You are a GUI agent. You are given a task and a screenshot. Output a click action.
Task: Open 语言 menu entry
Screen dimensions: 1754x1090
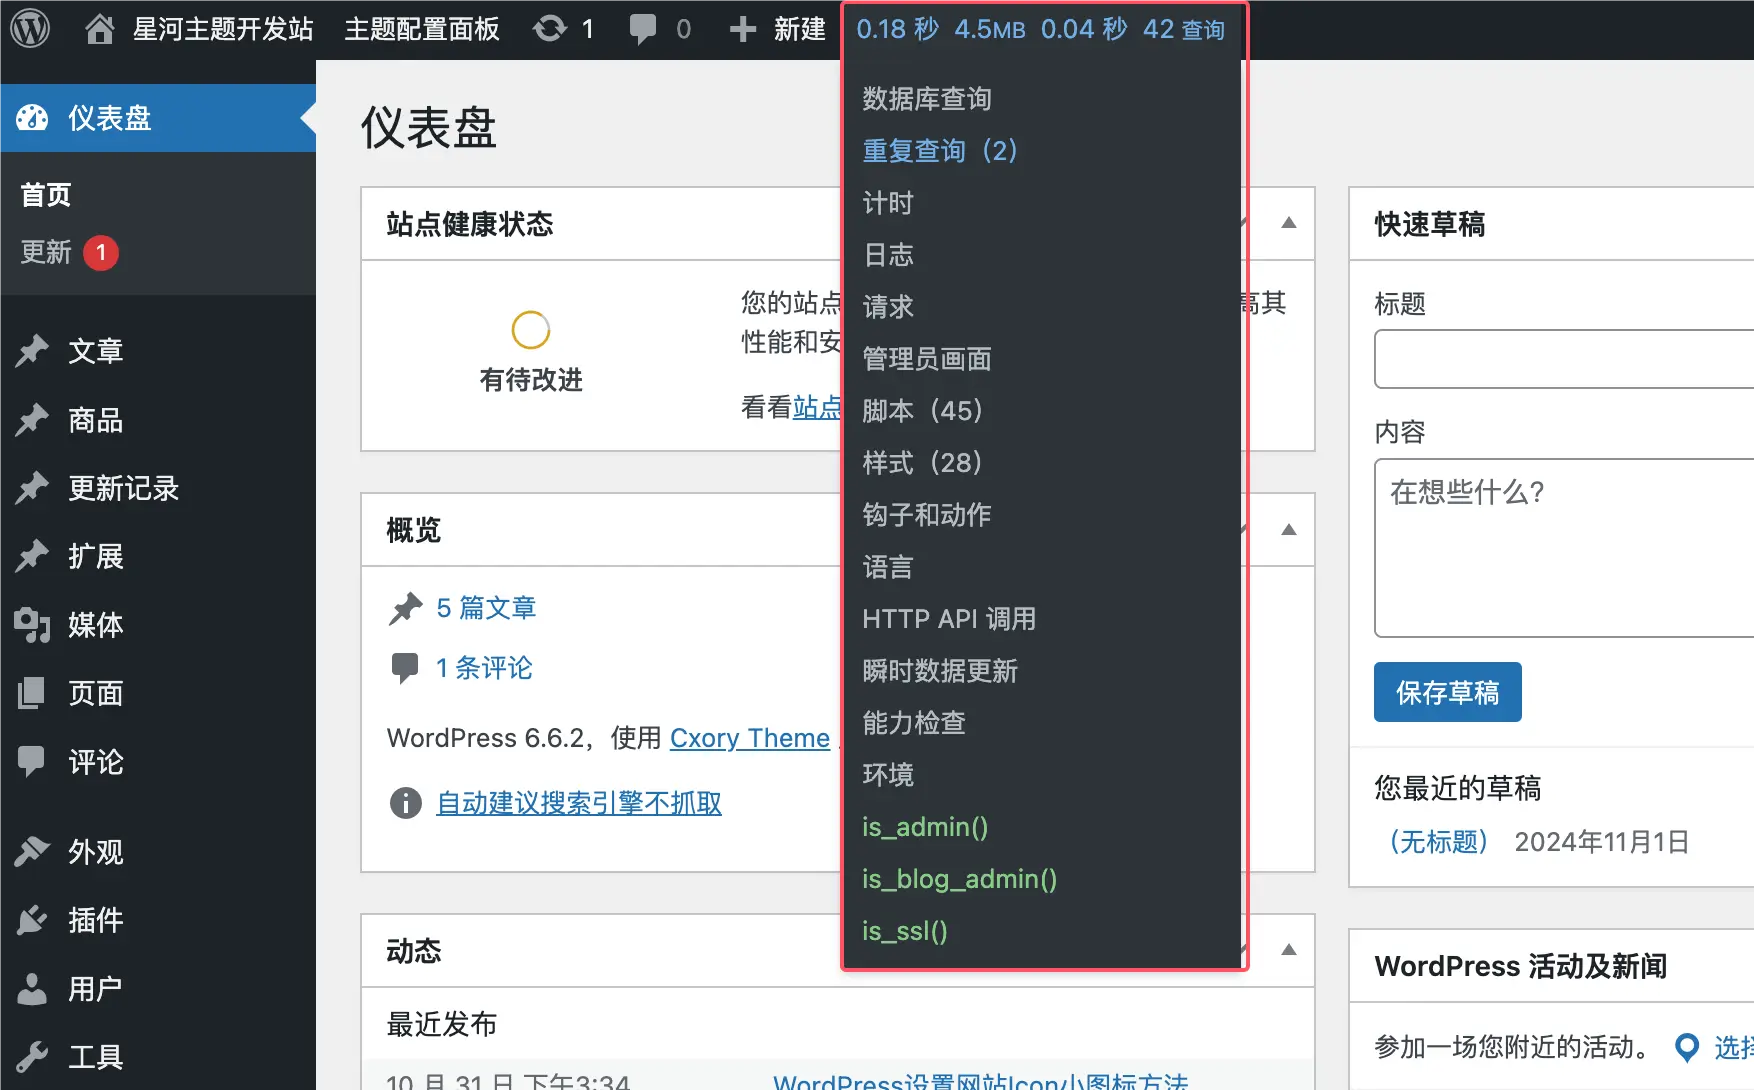click(888, 567)
